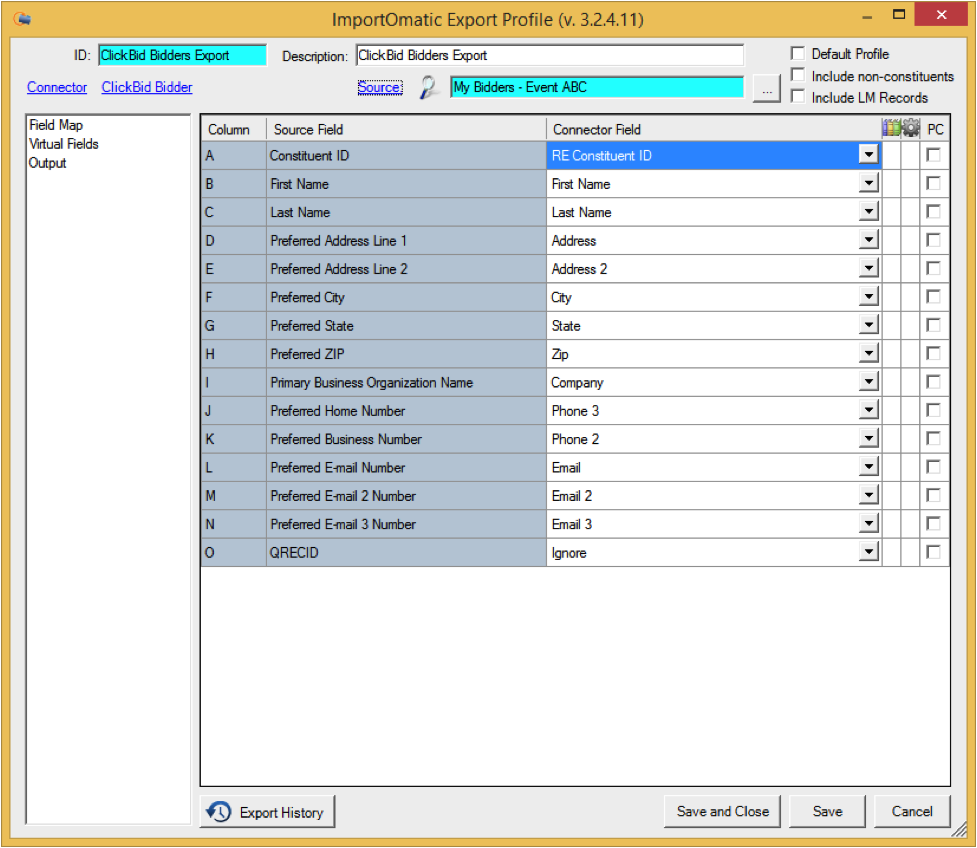Expand the Phone 2 dropdown arrow
The image size is (977, 848).
[x=869, y=439]
